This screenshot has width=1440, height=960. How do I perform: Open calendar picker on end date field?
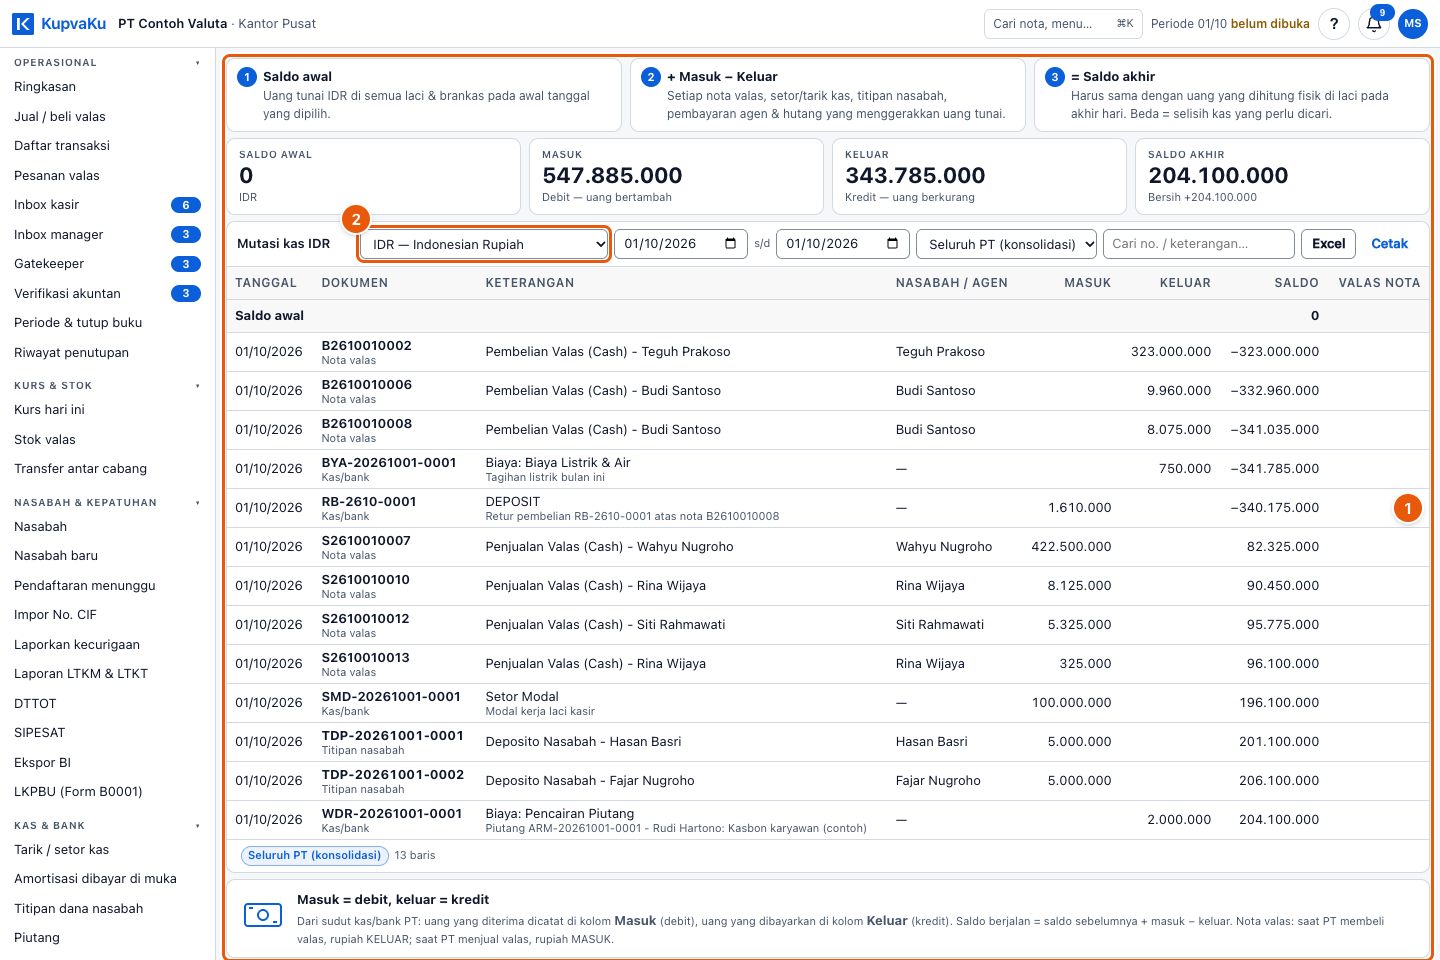point(892,244)
